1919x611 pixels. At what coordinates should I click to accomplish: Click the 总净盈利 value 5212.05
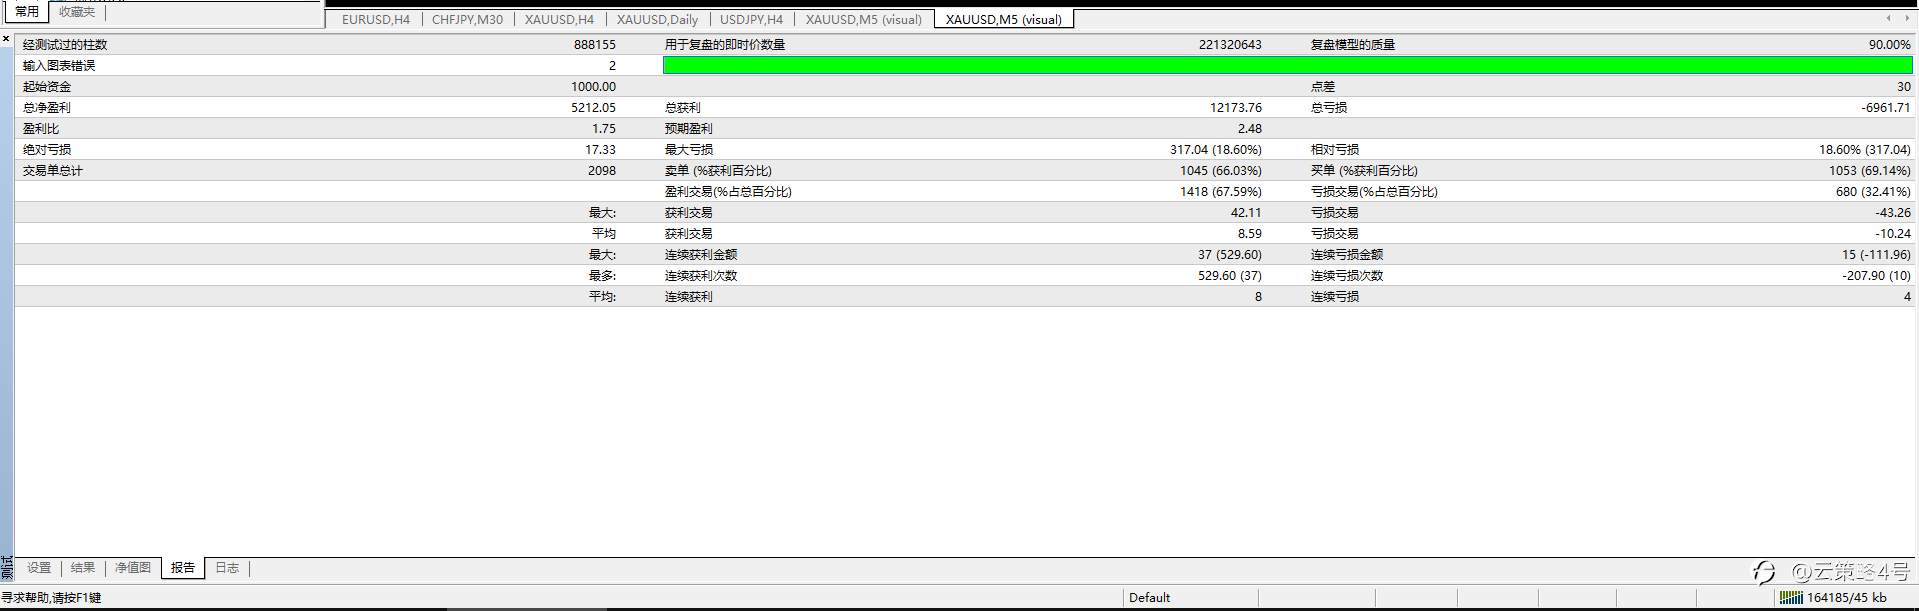click(x=593, y=108)
